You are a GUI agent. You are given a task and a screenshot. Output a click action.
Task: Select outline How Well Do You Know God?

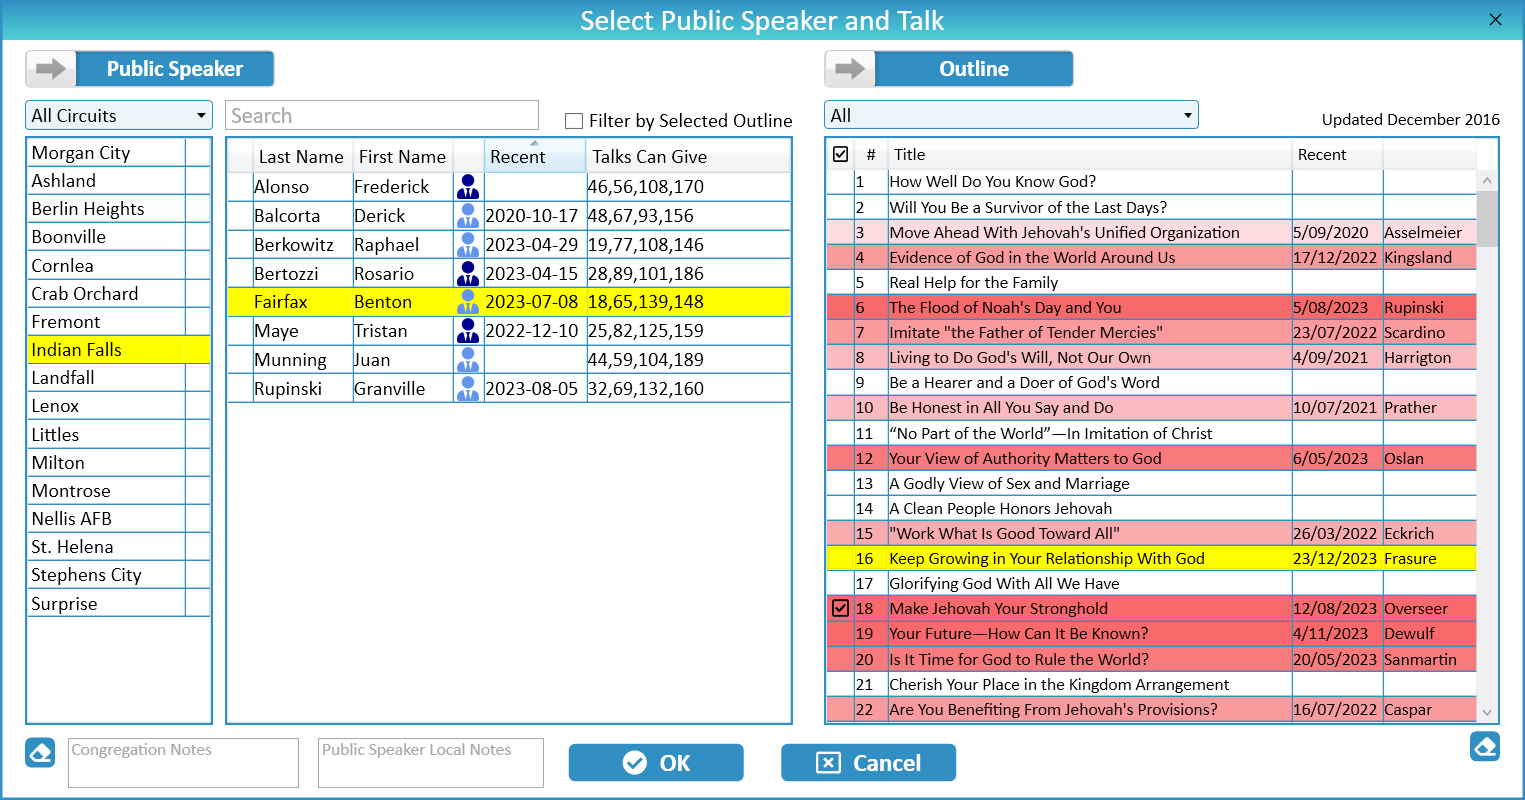(1151, 182)
